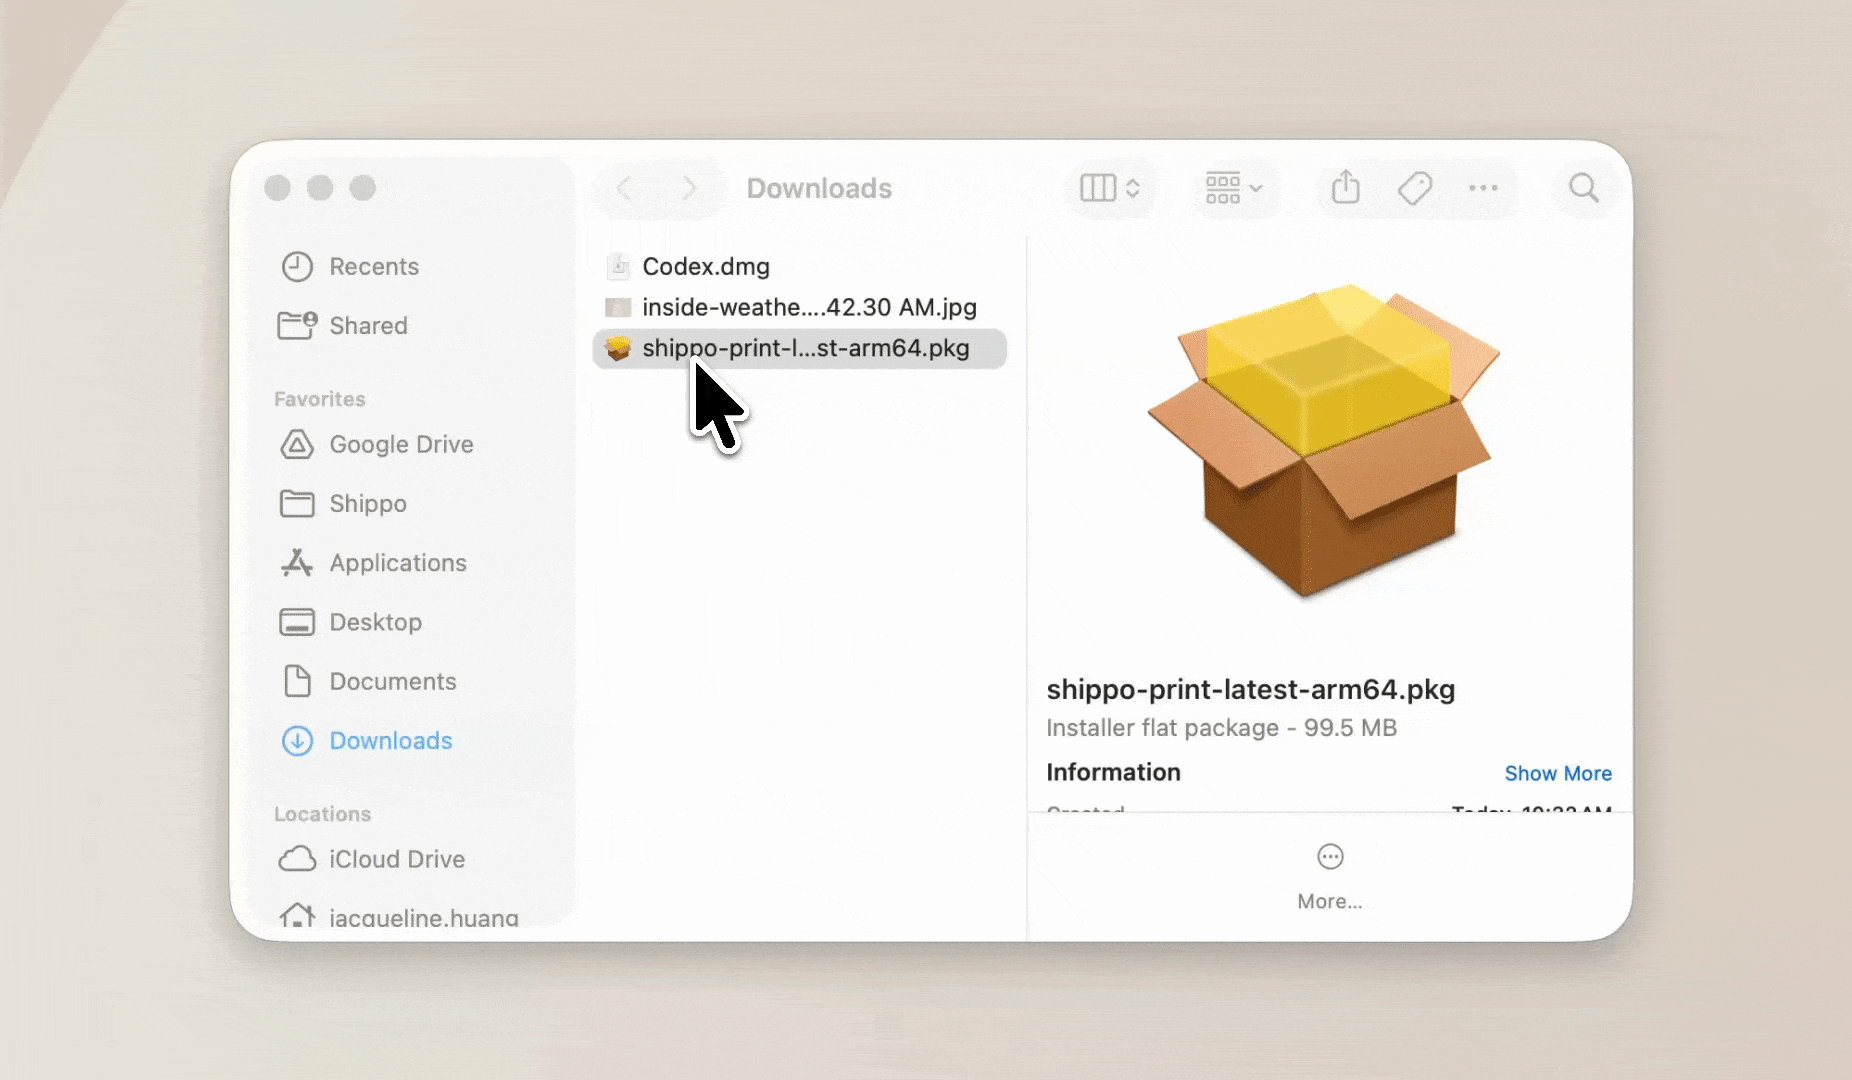The height and width of the screenshot is (1080, 1852).
Task: Click the Share toolbar icon
Action: [x=1346, y=187]
